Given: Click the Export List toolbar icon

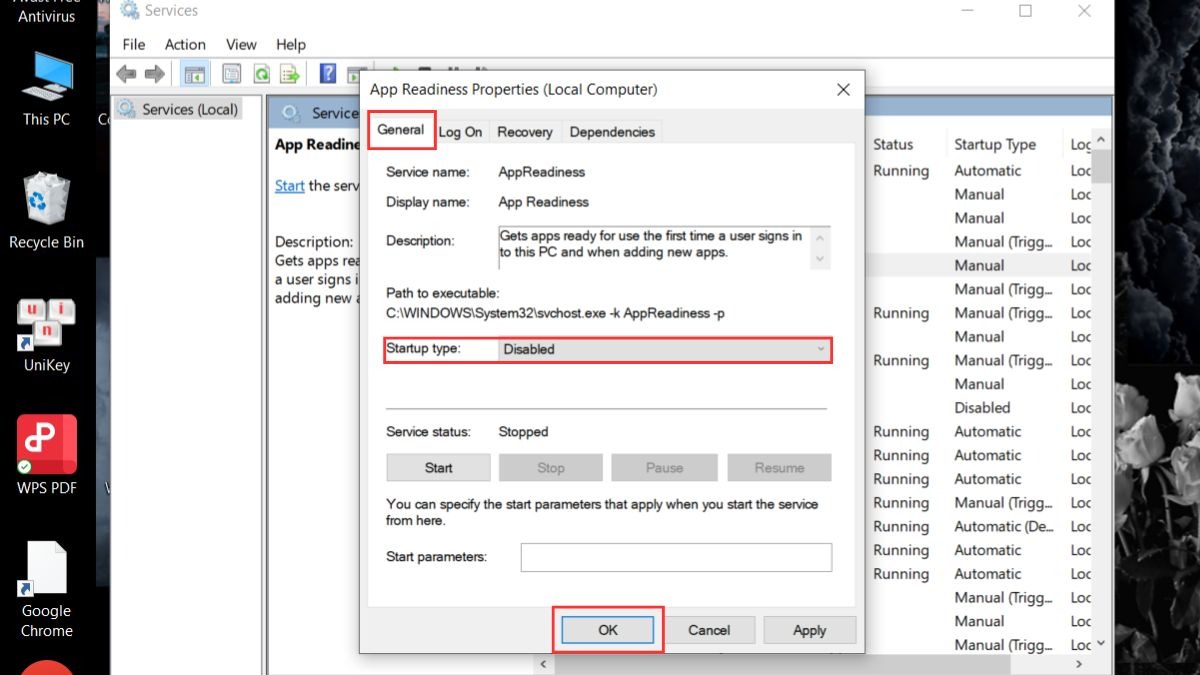Looking at the screenshot, I should click(x=290, y=74).
